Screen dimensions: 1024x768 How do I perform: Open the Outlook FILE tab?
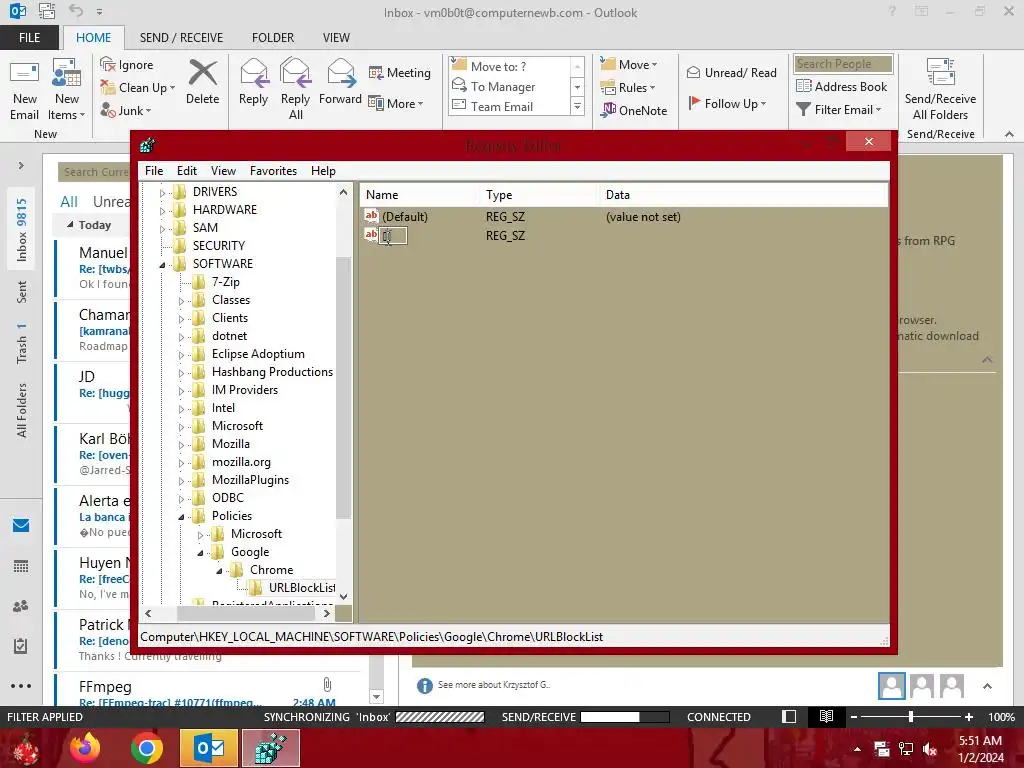click(29, 37)
